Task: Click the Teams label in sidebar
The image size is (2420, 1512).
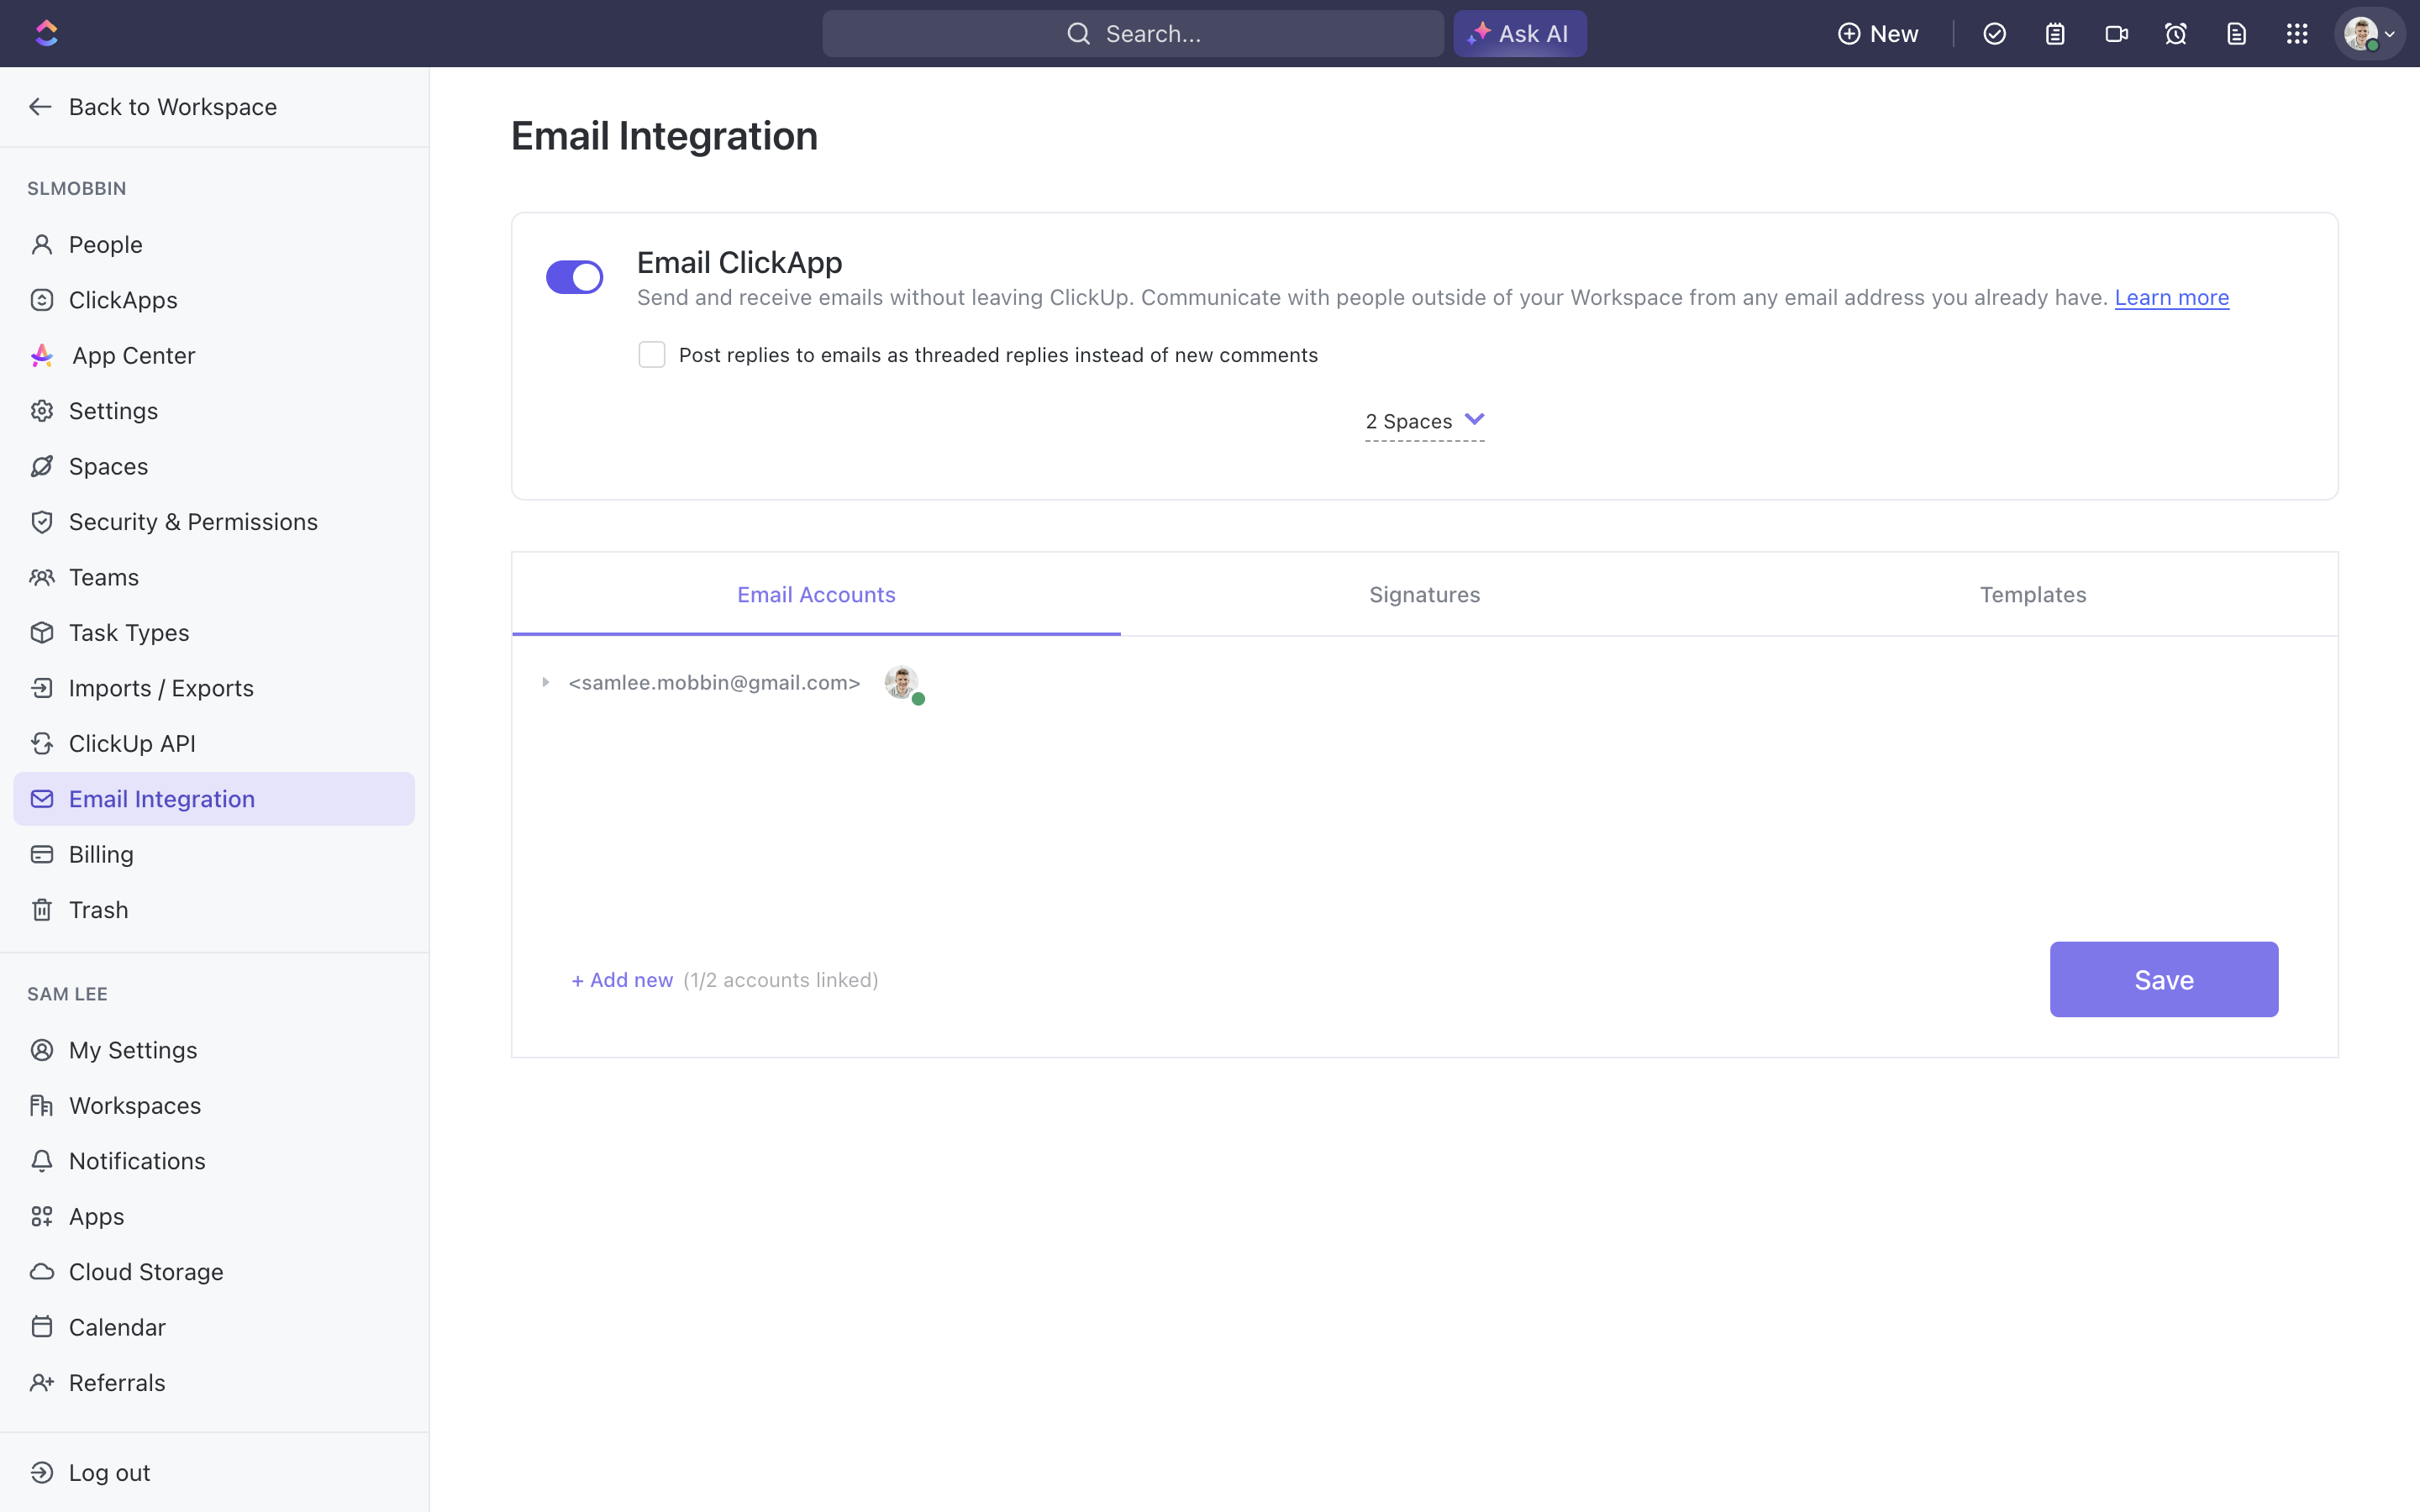Action: (104, 578)
